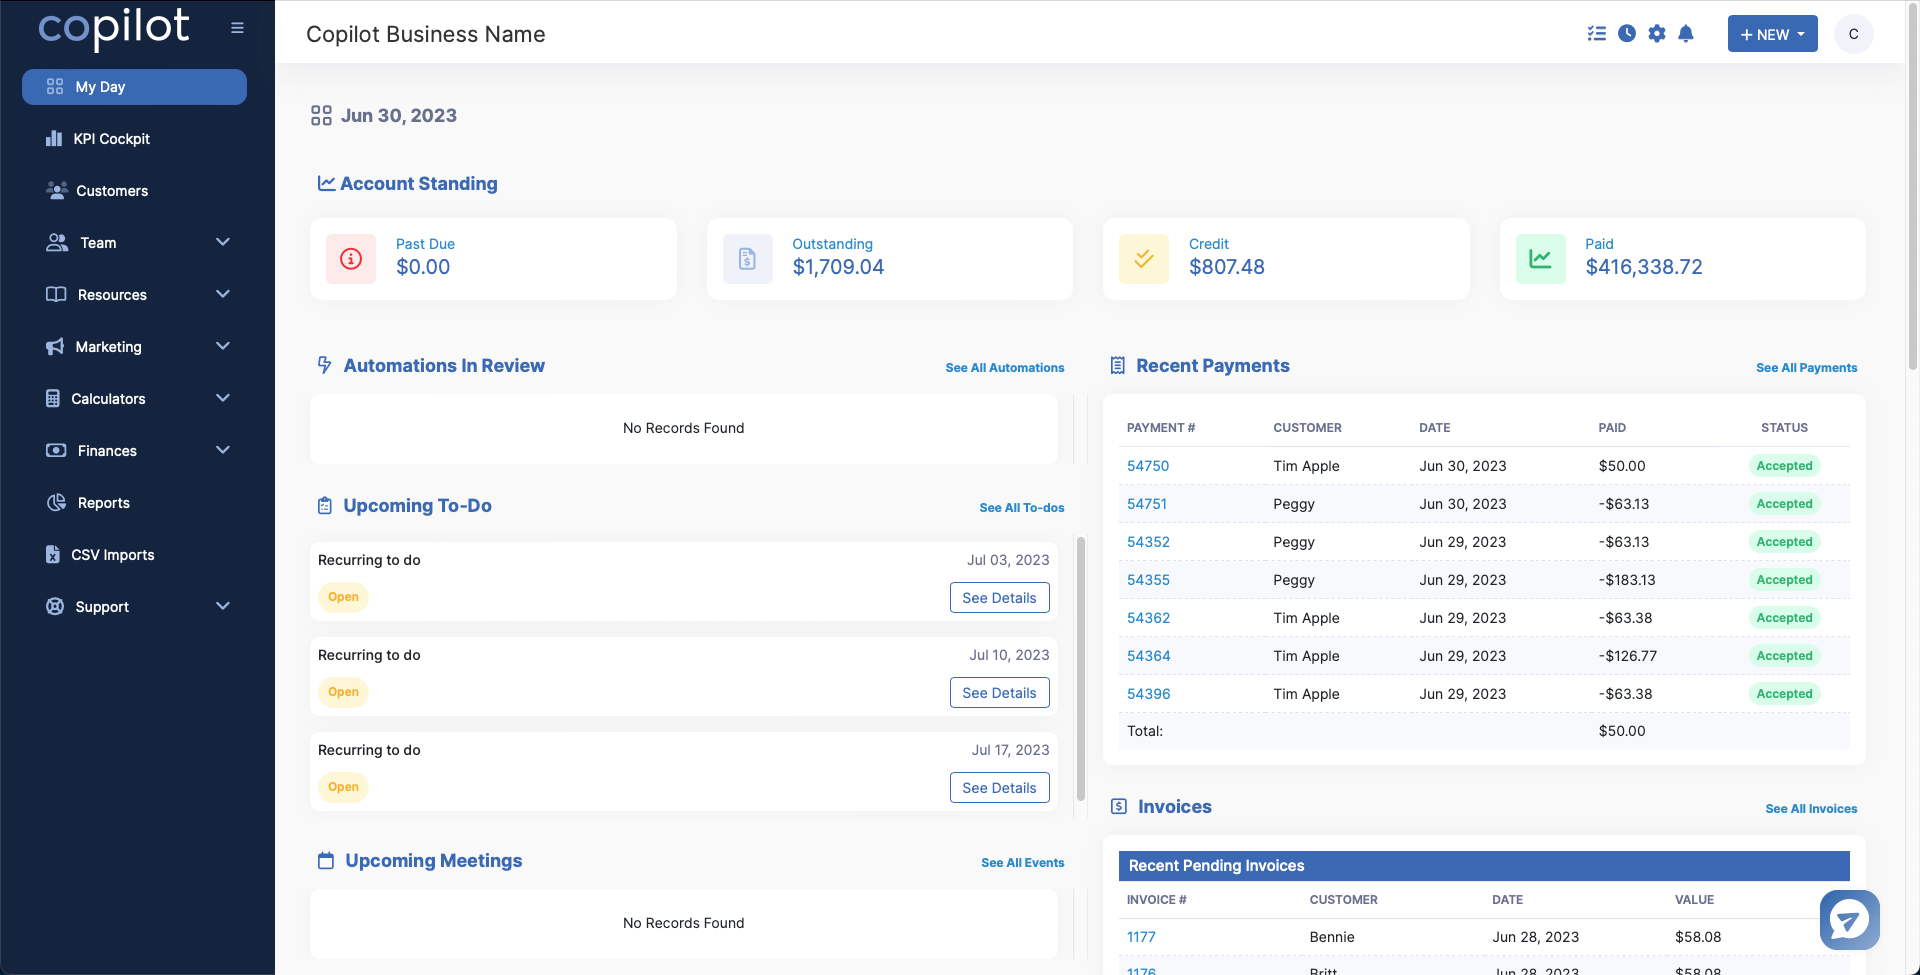Click the Open status badge for Jul 03 to-do
The image size is (1920, 975).
click(x=343, y=597)
